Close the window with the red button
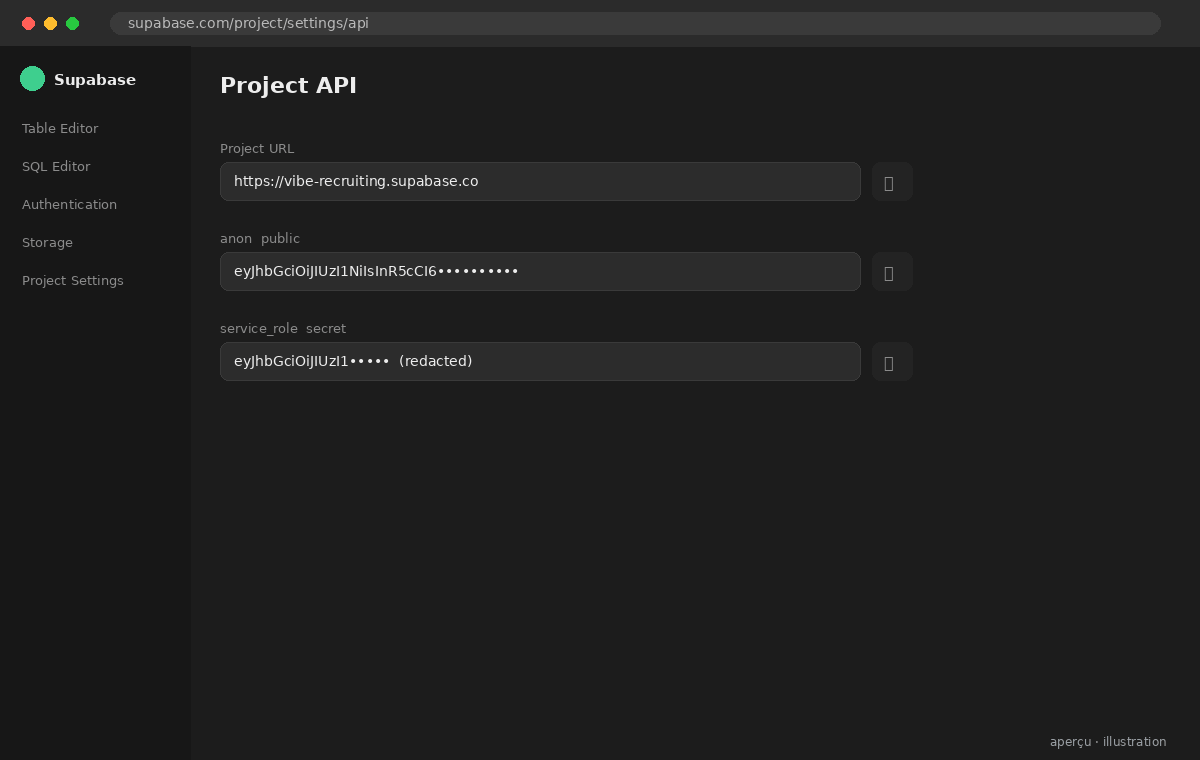Screen dimensions: 1200x760 28,23
